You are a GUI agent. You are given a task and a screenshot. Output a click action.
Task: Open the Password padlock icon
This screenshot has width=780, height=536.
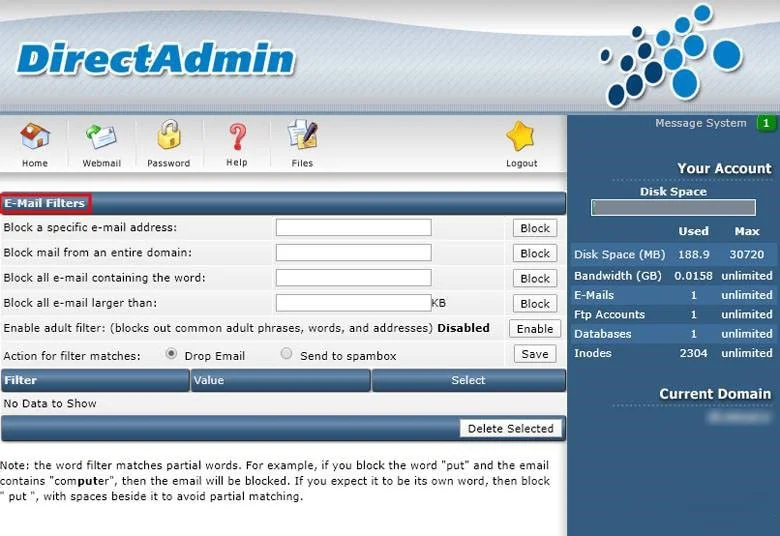[x=169, y=135]
